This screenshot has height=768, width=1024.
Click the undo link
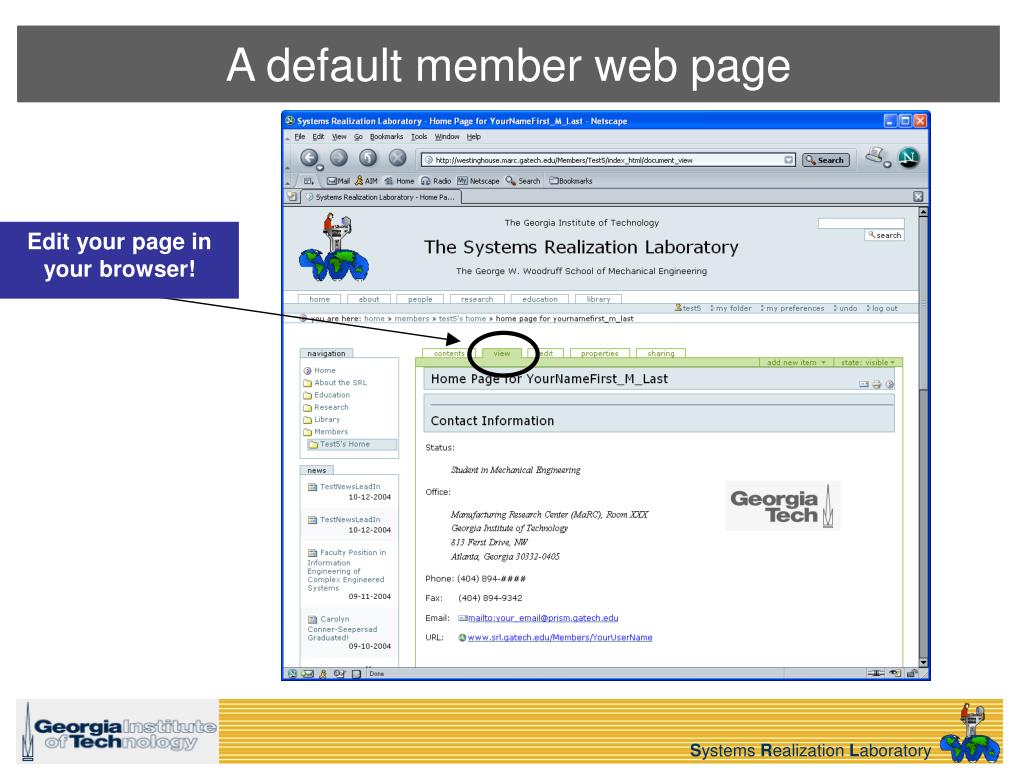click(845, 308)
